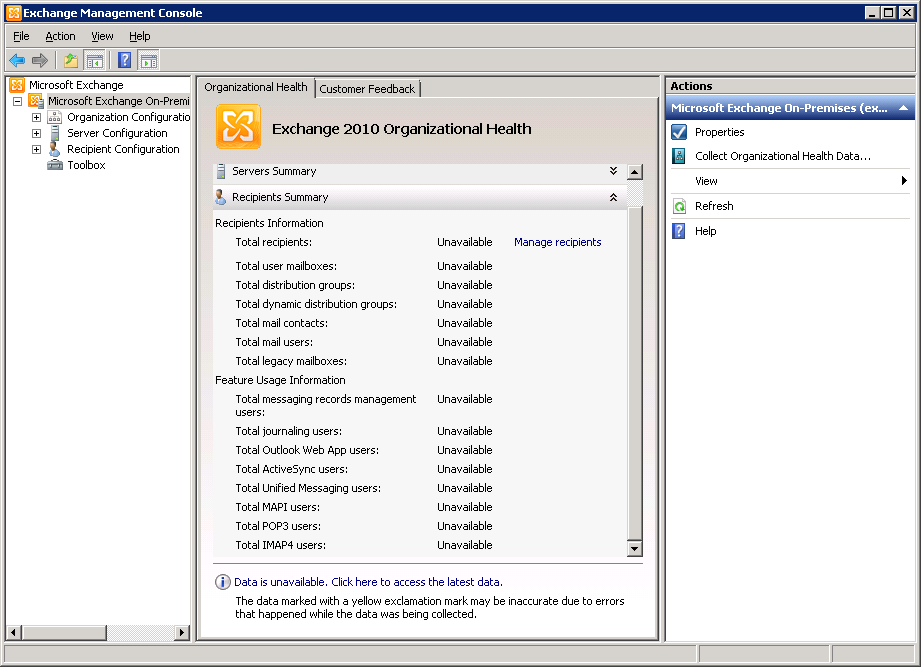Image resolution: width=921 pixels, height=667 pixels.
Task: Click the Recipient Configuration person icon
Action: (55, 149)
